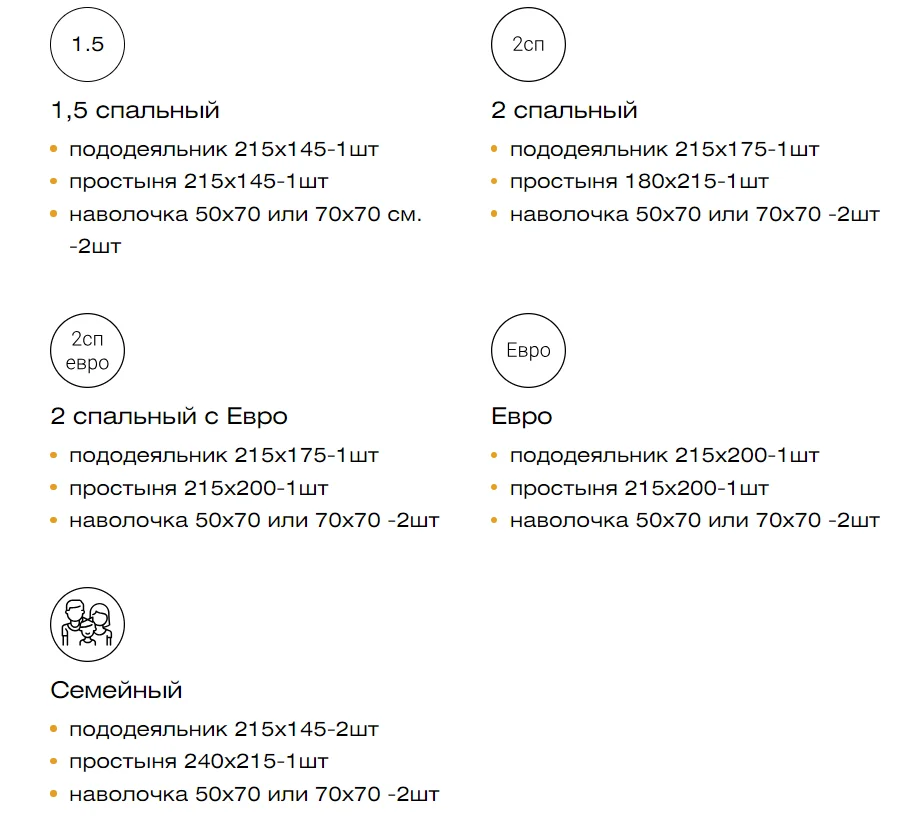Click наволочка item under Семейный

tap(254, 794)
